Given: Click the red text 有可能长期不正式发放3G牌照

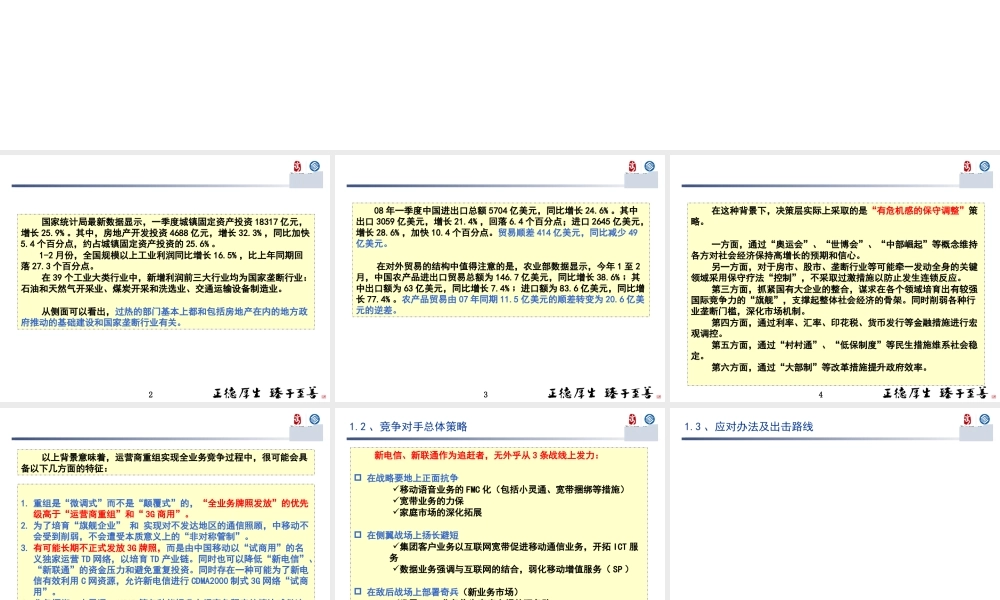Looking at the screenshot, I should pos(96,548).
